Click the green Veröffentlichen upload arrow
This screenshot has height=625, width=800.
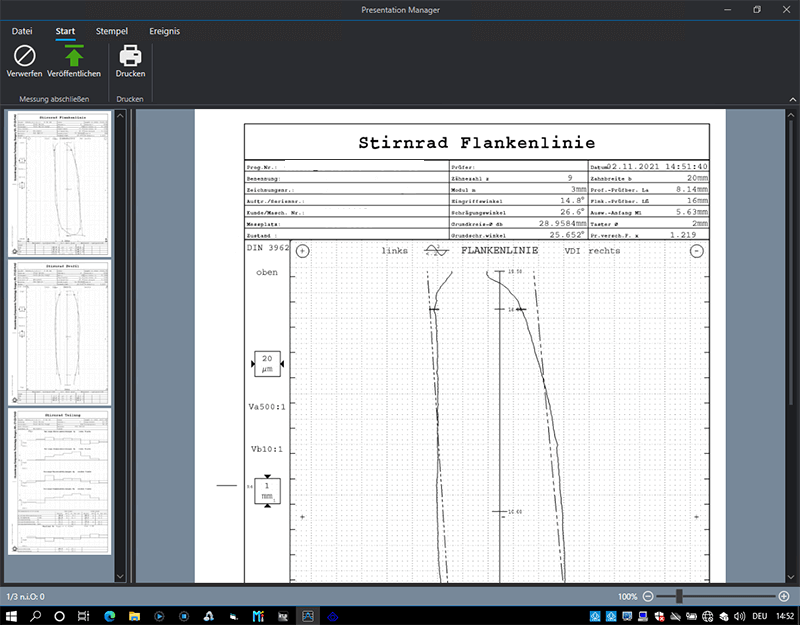pos(74,56)
